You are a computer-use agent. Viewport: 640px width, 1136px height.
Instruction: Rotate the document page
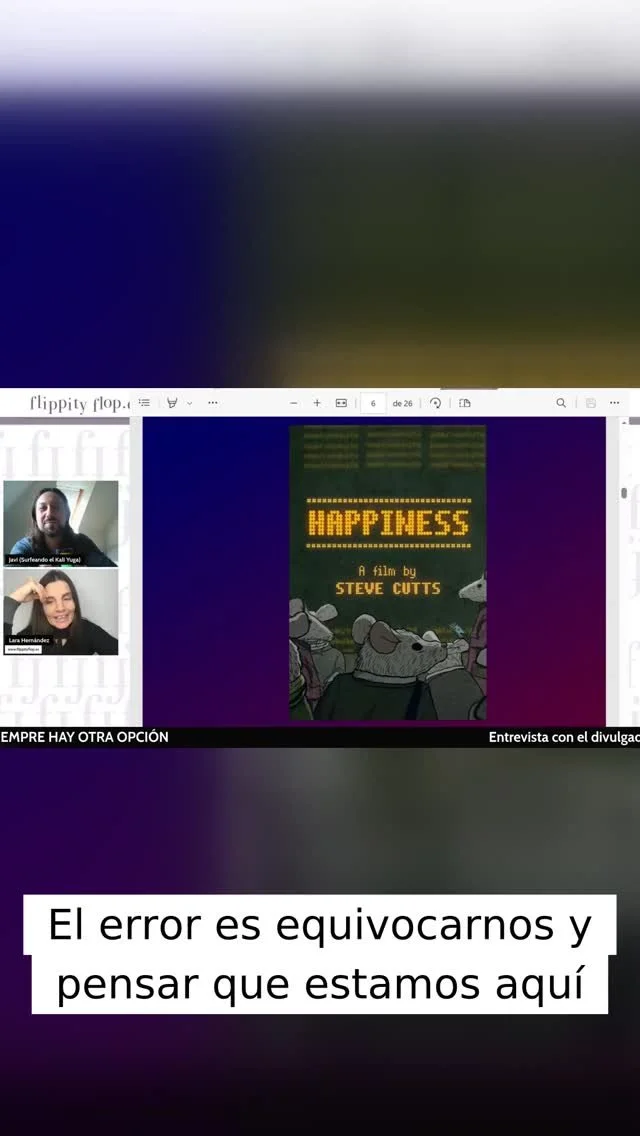point(436,403)
